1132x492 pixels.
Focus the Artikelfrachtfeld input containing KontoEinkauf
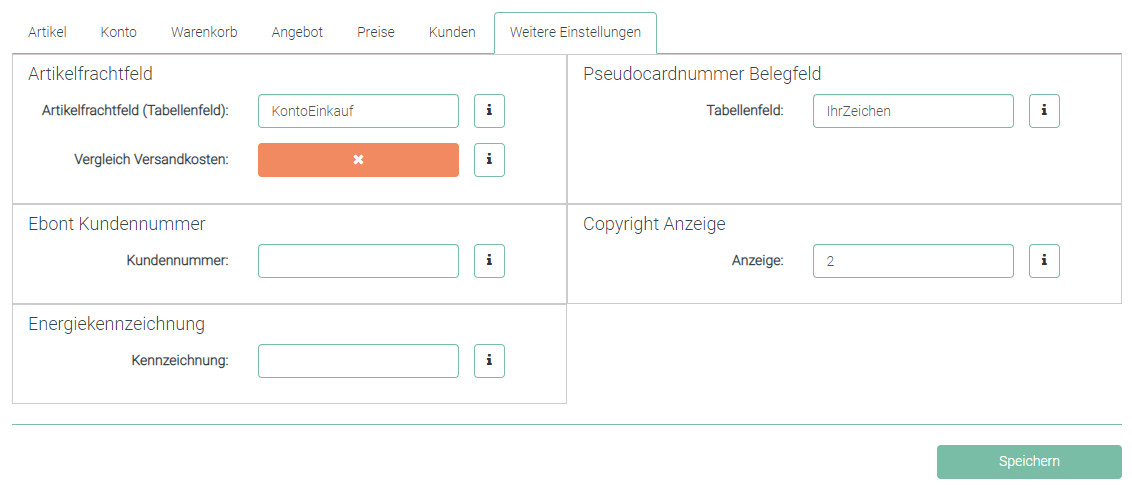358,111
